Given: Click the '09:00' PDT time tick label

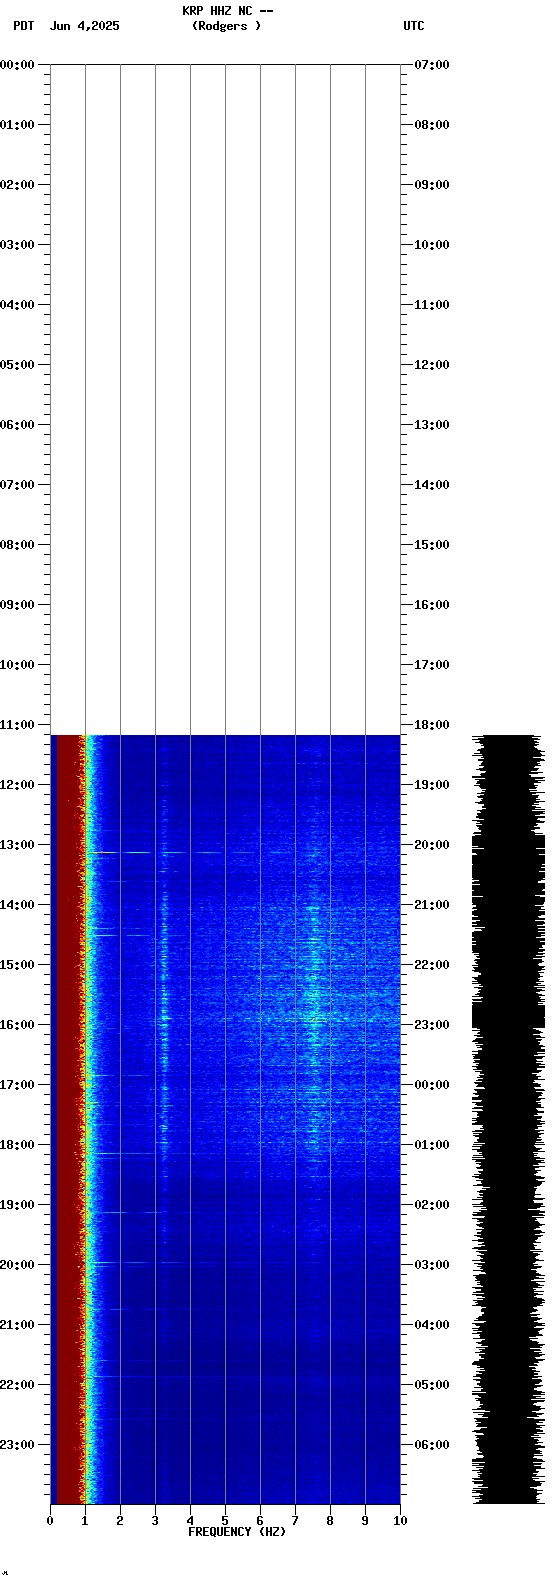Looking at the screenshot, I should click(x=17, y=605).
